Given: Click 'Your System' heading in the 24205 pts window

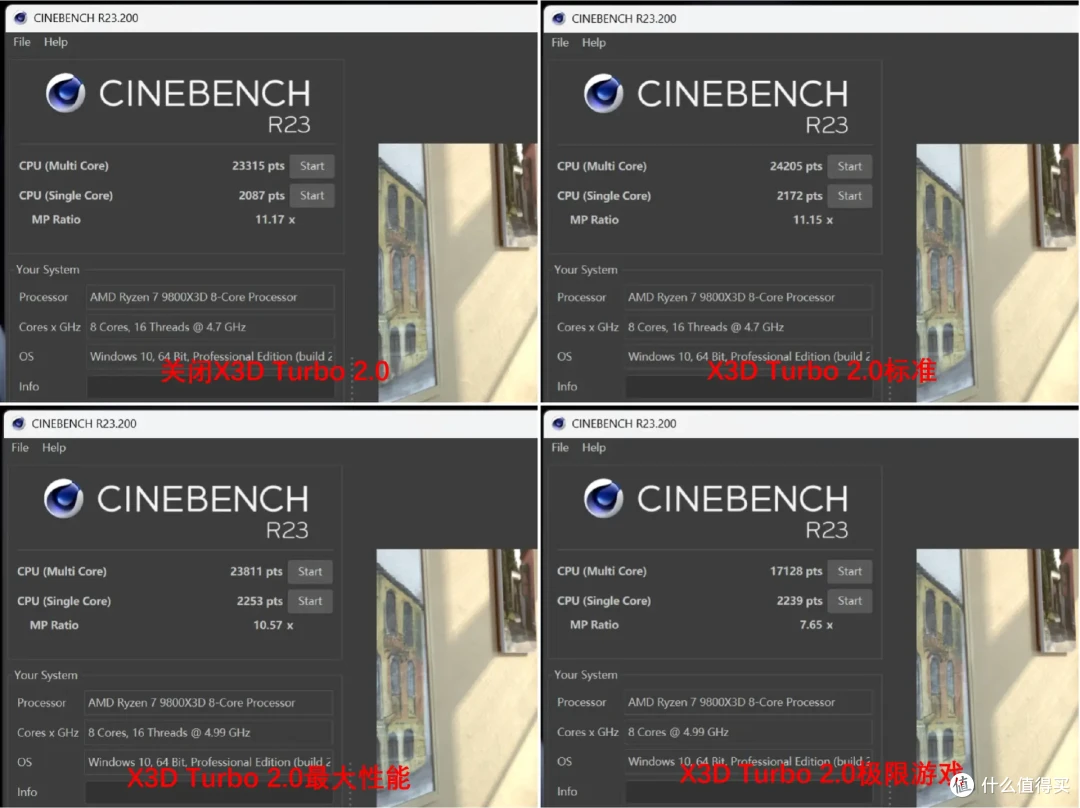Looking at the screenshot, I should (x=585, y=270).
